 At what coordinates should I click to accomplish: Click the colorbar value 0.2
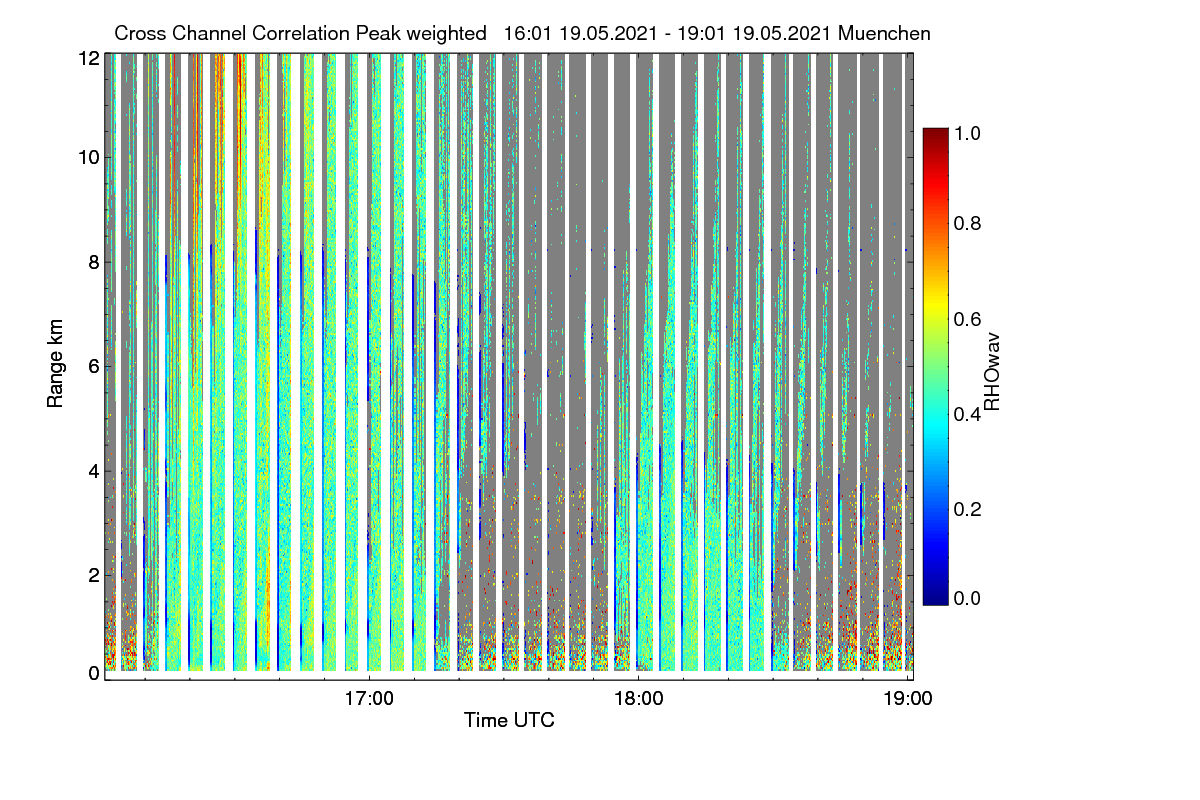pyautogui.click(x=968, y=508)
